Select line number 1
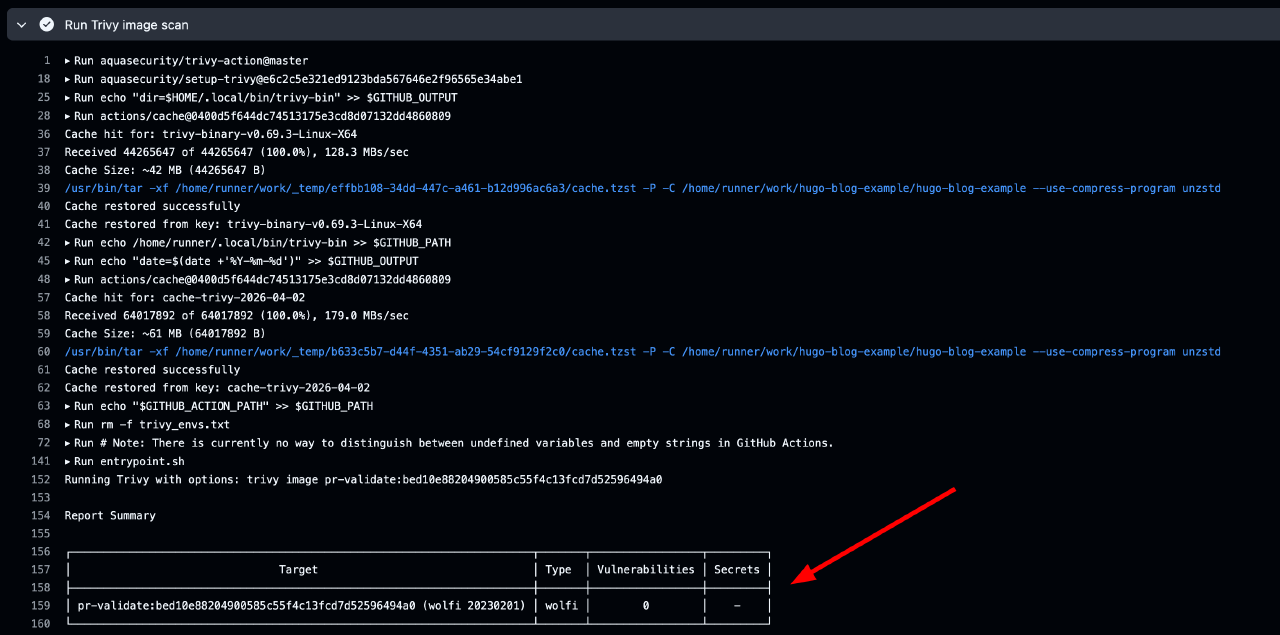 (47, 61)
